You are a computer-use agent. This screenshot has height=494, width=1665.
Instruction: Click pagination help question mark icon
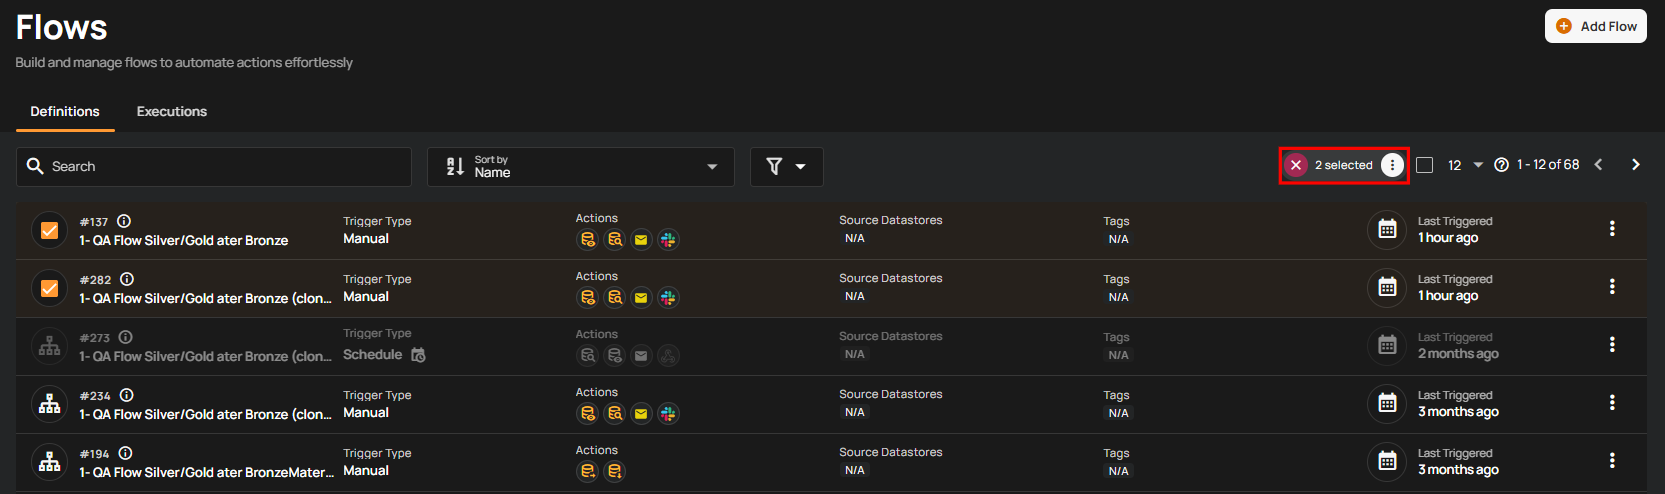click(1501, 165)
